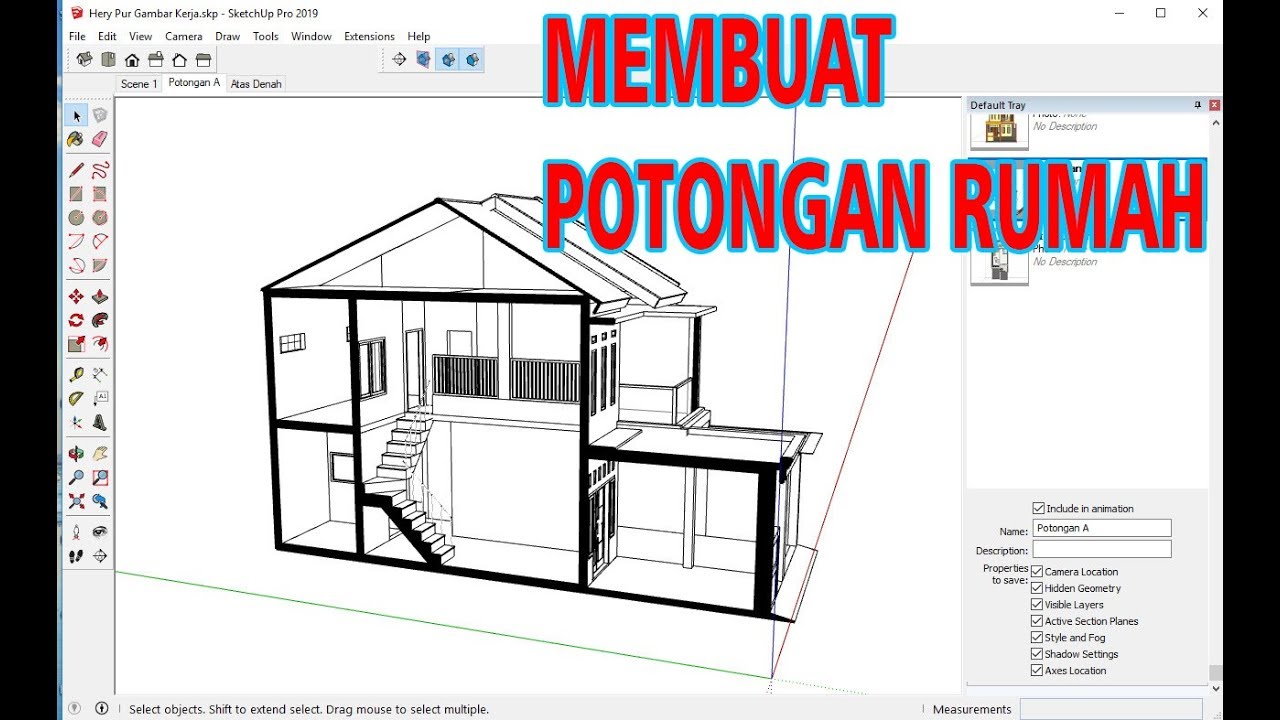
Task: Activate the Orbit tool
Action: point(76,454)
